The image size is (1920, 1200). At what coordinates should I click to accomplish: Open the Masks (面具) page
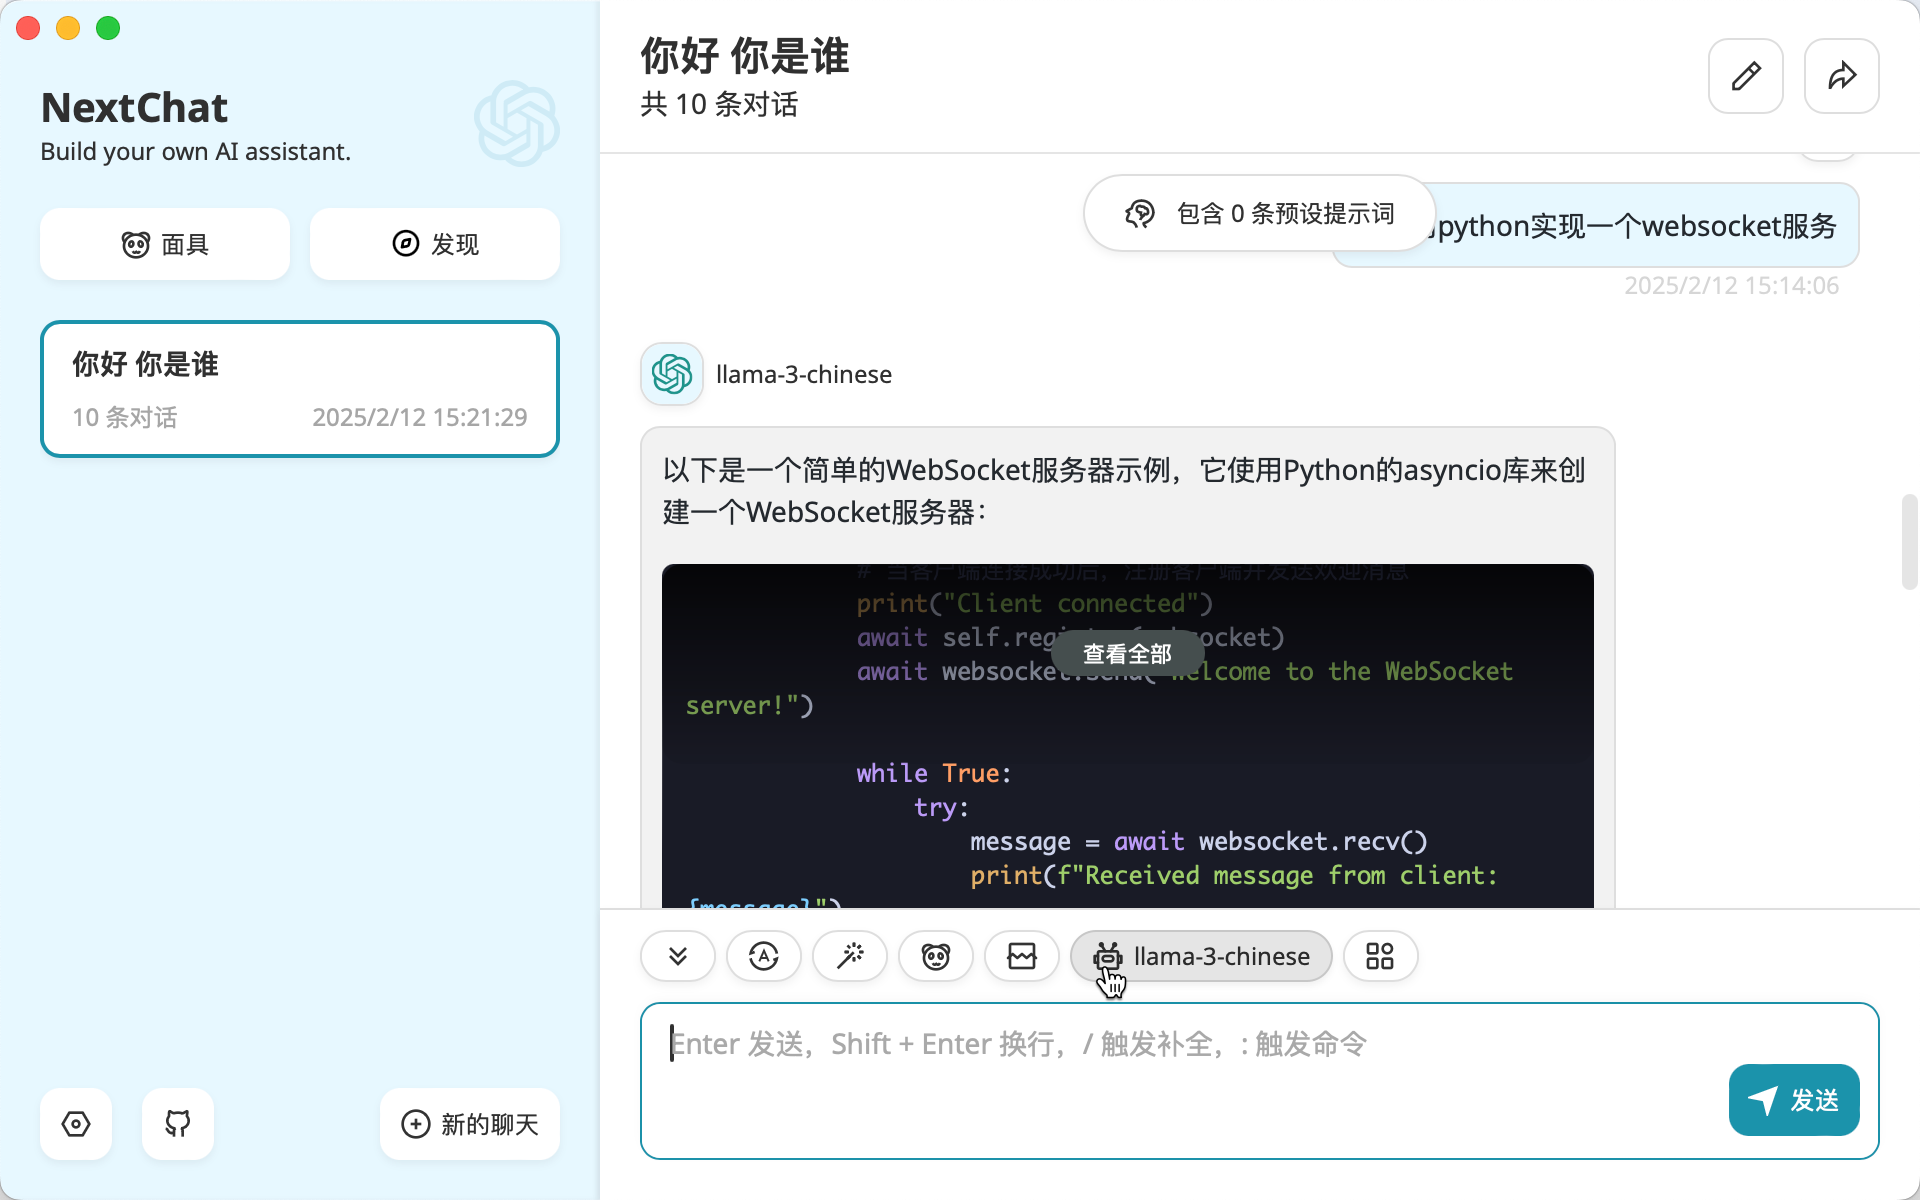tap(165, 244)
